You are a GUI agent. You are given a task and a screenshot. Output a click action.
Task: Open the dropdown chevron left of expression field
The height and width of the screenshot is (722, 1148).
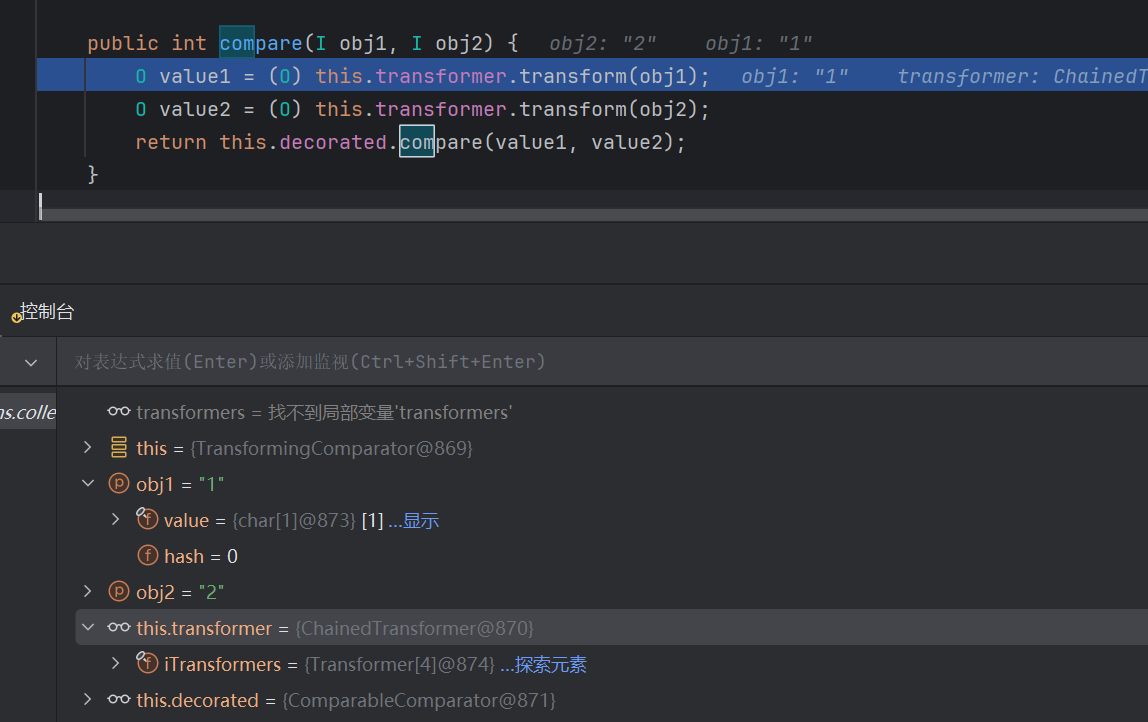point(30,362)
